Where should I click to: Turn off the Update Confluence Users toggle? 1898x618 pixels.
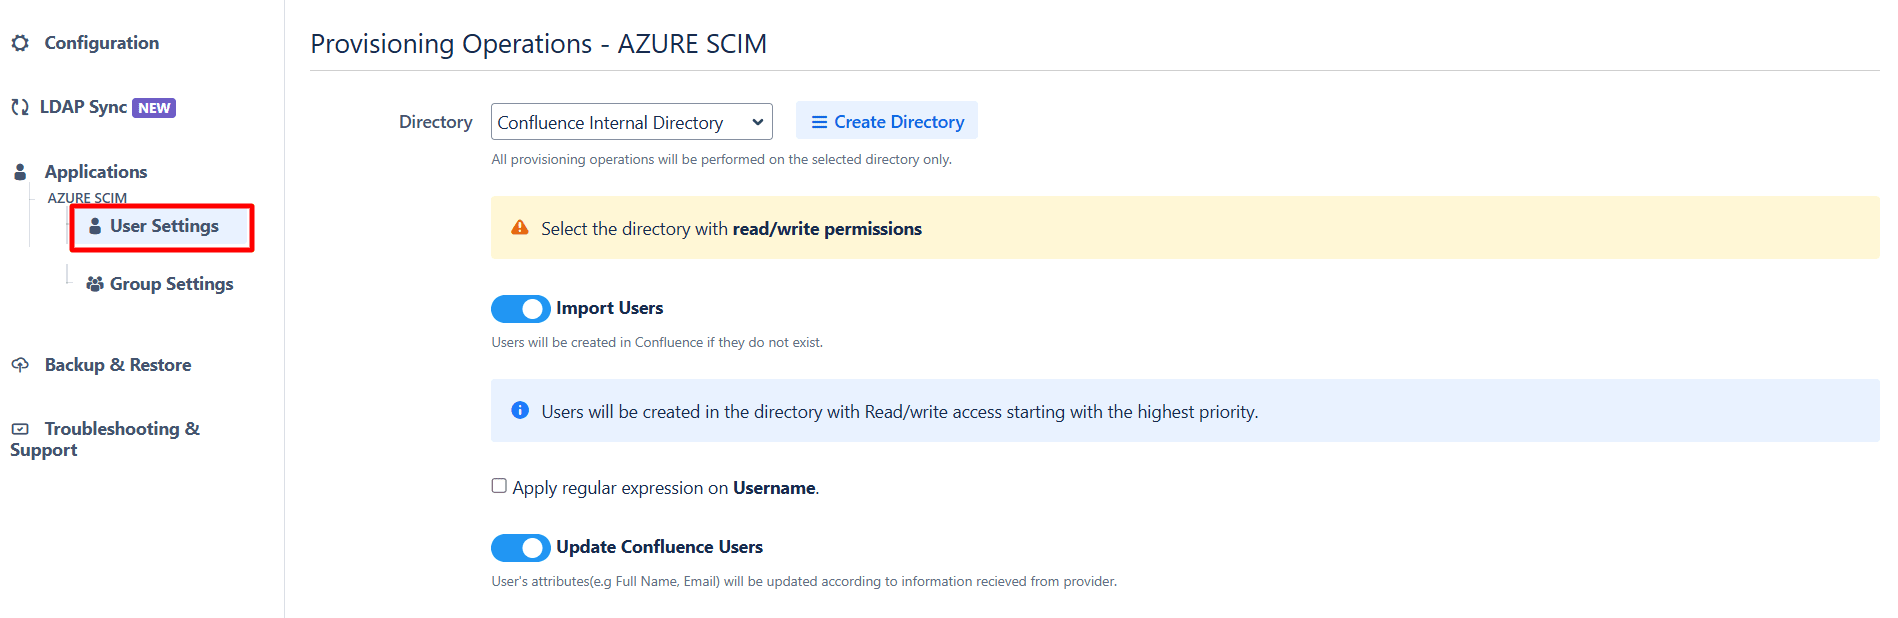tap(520, 548)
